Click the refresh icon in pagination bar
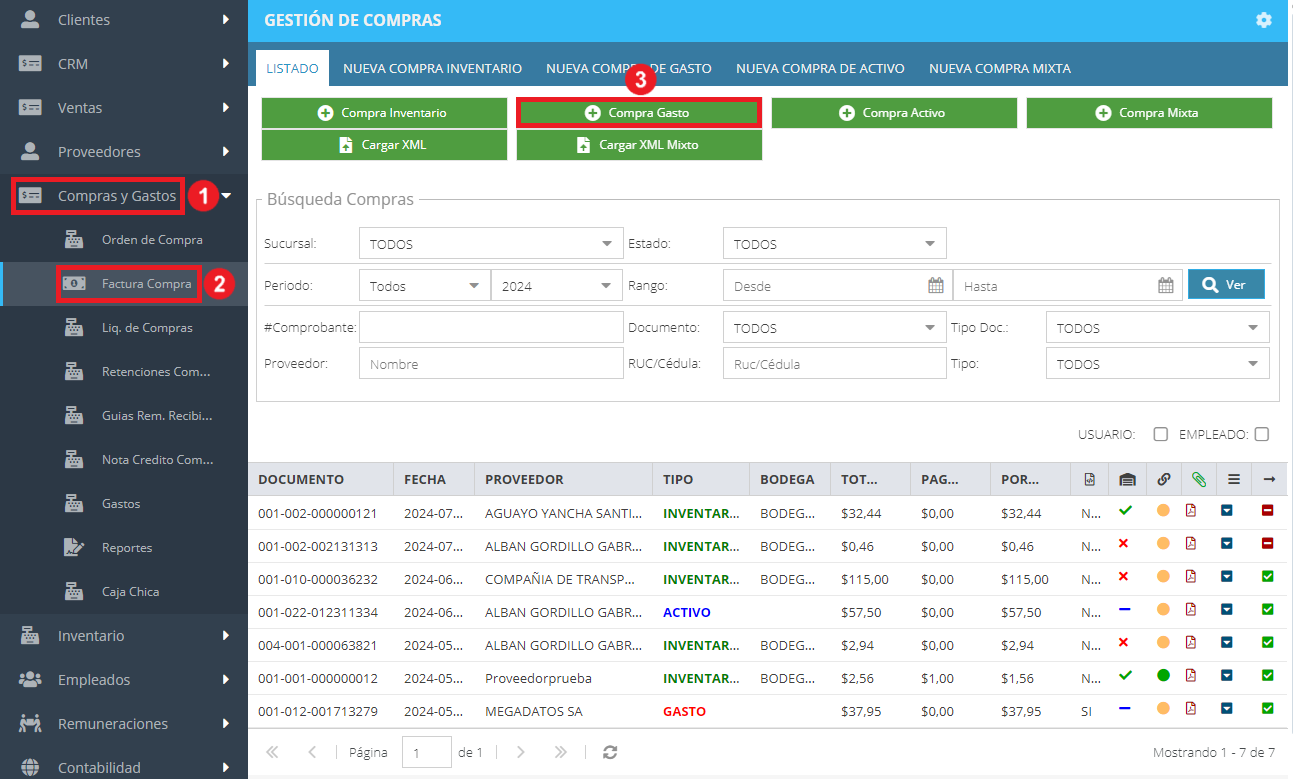Image resolution: width=1293 pixels, height=779 pixels. pos(610,752)
